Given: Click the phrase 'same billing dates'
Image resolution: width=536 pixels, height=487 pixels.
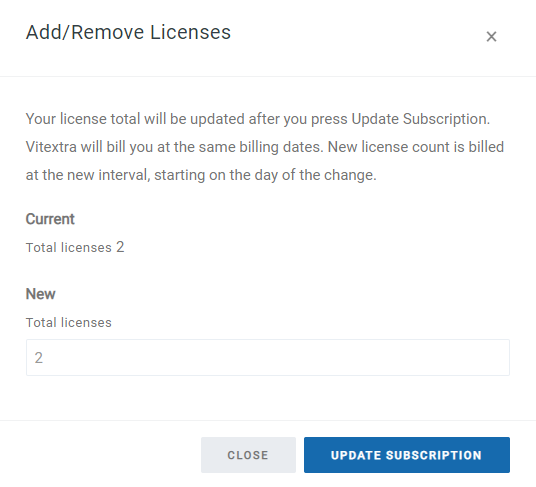Looking at the screenshot, I should click(x=259, y=147).
